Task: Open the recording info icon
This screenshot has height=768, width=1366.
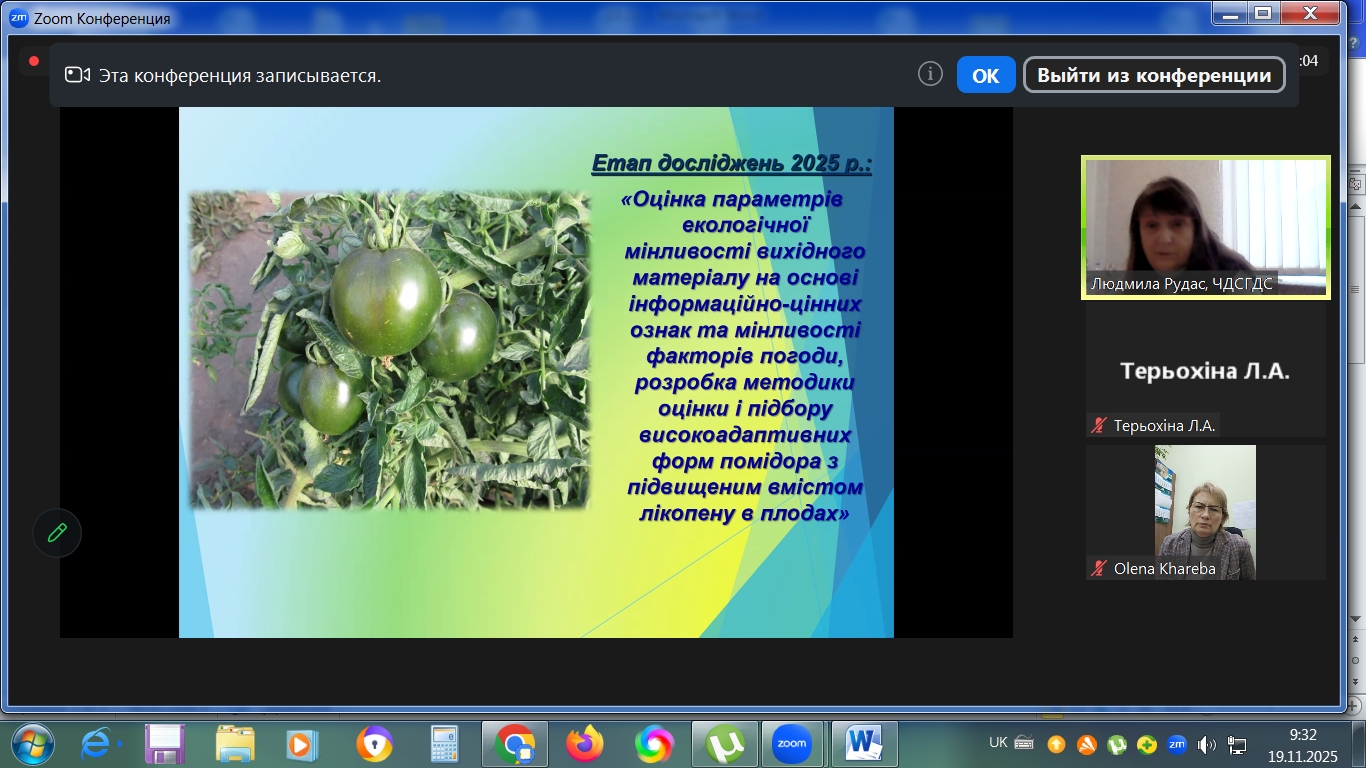Action: 930,75
